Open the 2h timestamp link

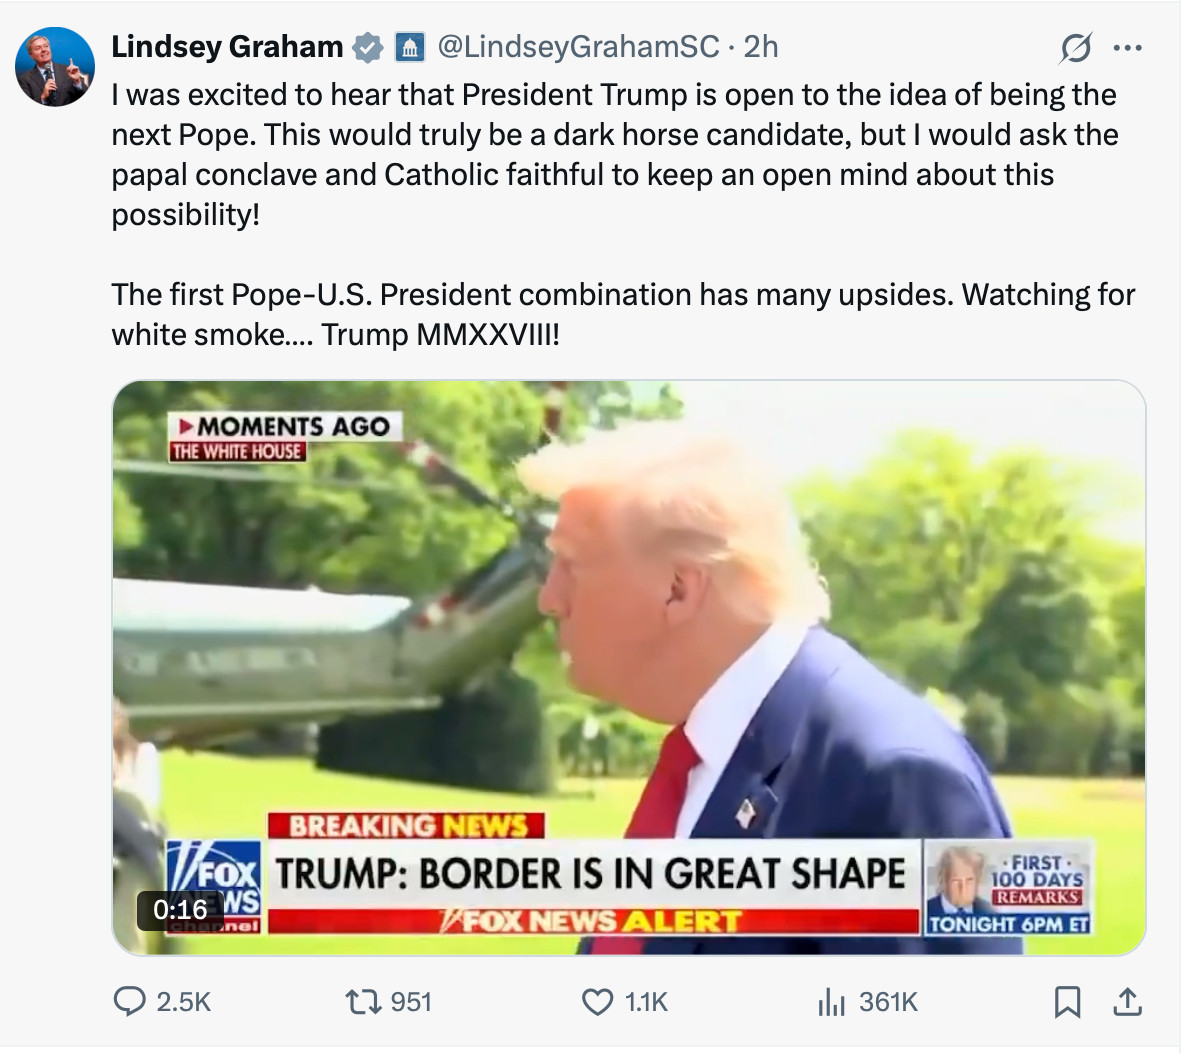tap(761, 47)
